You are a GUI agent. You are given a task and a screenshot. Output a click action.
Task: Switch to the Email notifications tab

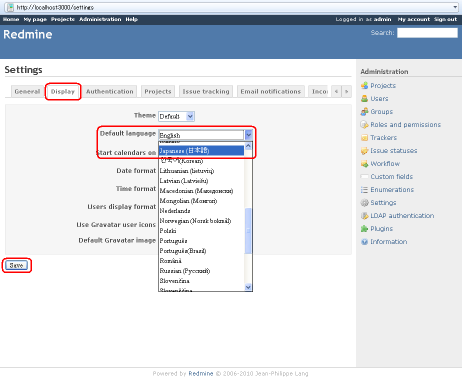point(271,91)
